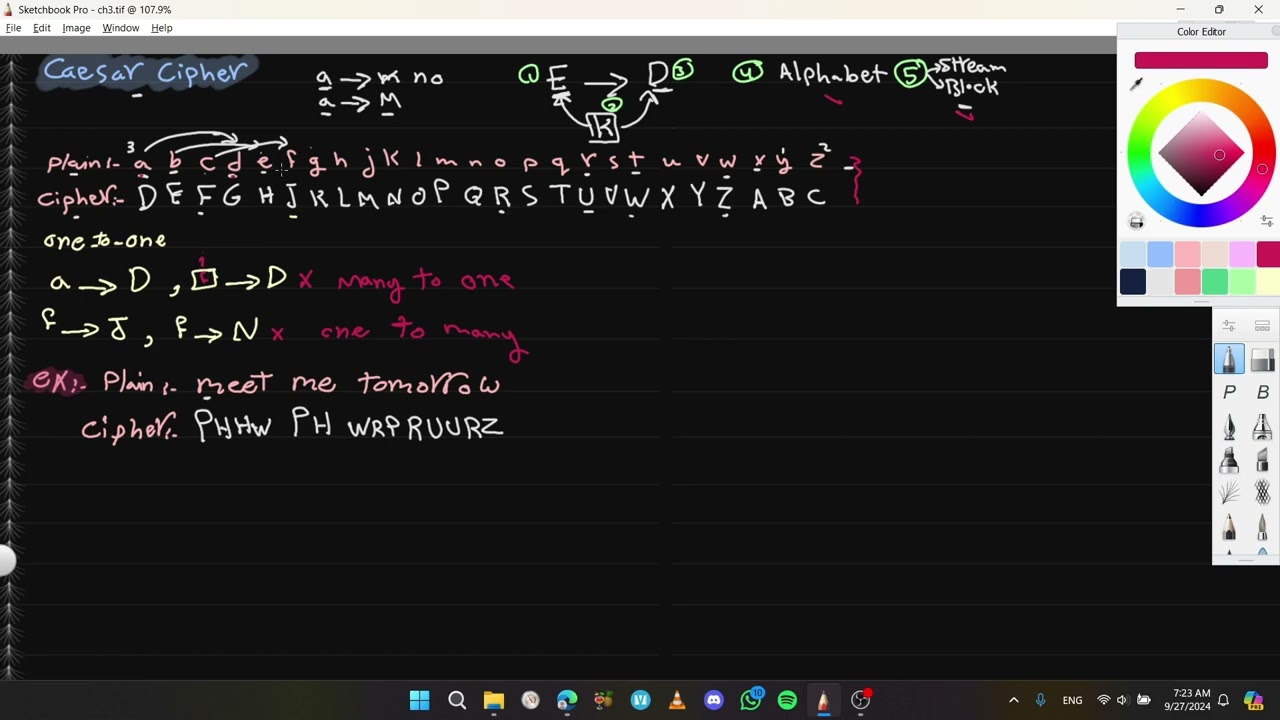Open Microsoft Edge from taskbar

pos(567,700)
